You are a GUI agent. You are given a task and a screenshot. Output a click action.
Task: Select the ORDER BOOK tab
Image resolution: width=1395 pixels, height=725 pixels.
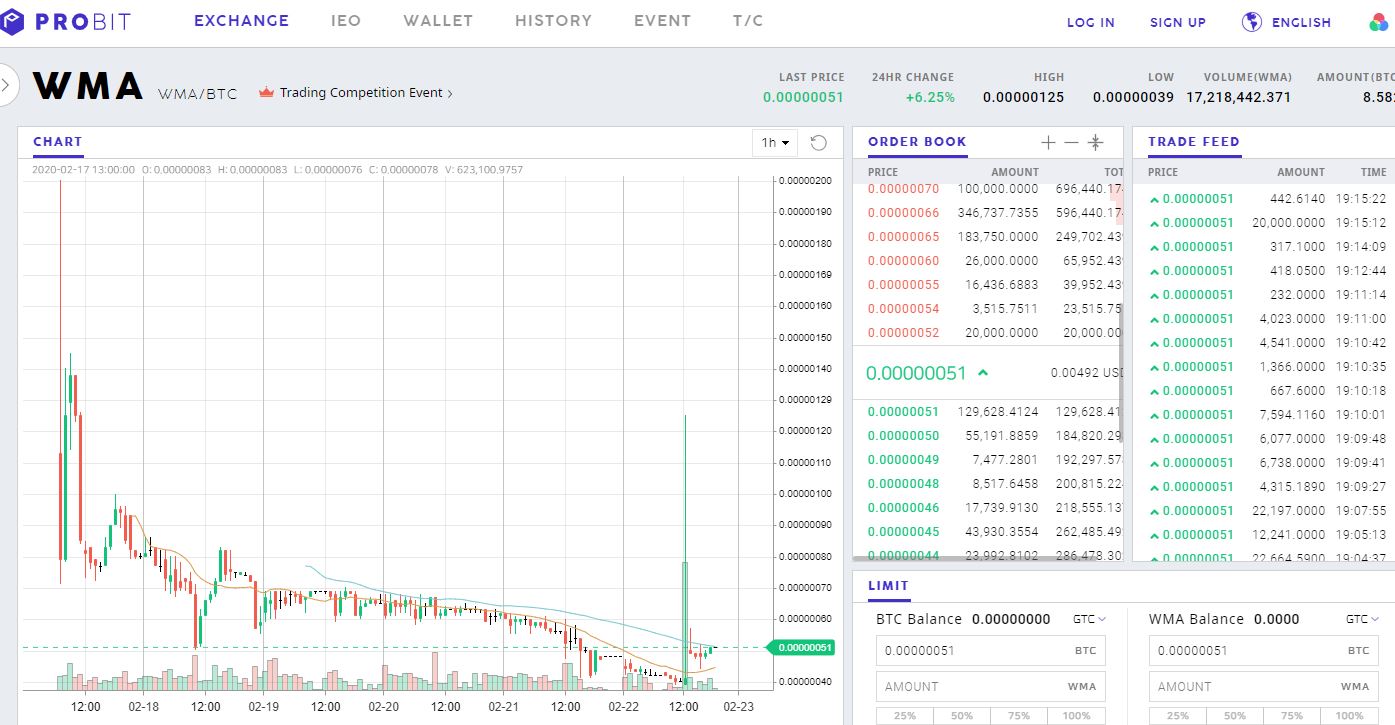coord(917,143)
